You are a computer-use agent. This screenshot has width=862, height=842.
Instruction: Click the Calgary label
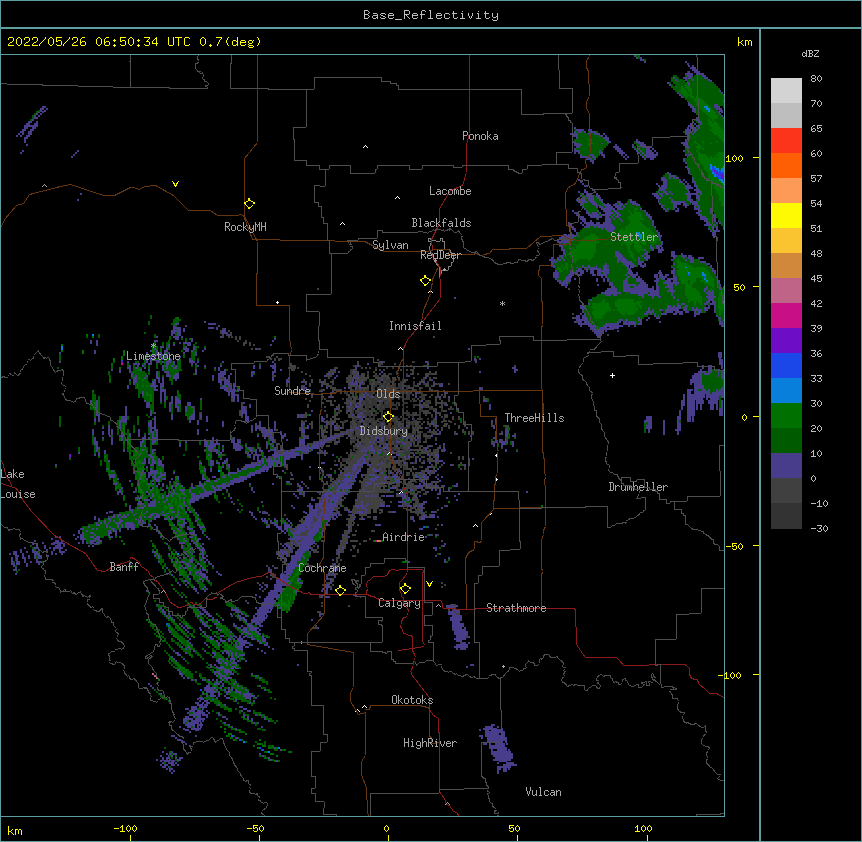[399, 603]
